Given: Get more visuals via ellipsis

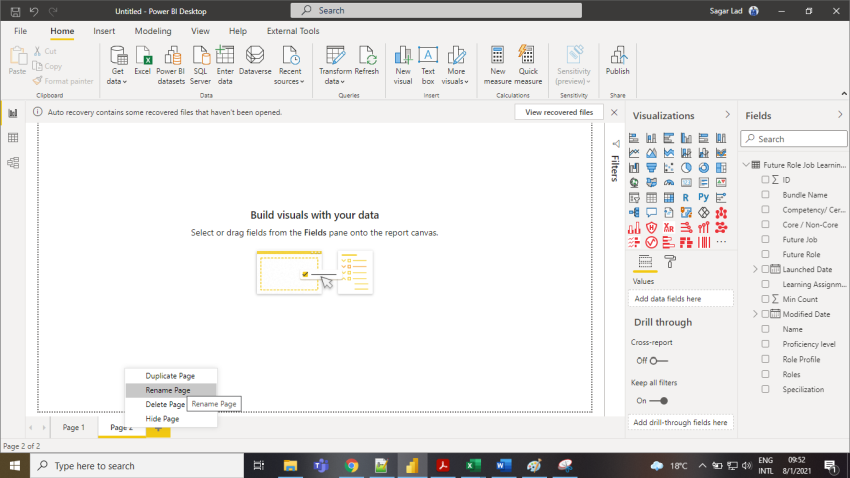Looking at the screenshot, I should coord(721,242).
